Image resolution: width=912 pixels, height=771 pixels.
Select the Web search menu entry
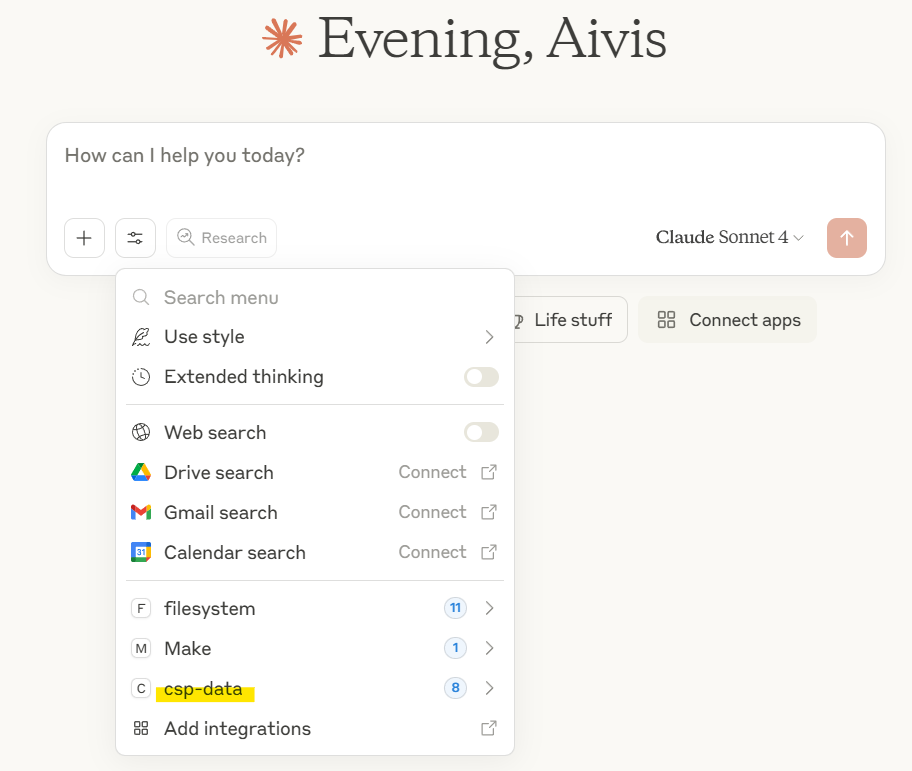315,433
